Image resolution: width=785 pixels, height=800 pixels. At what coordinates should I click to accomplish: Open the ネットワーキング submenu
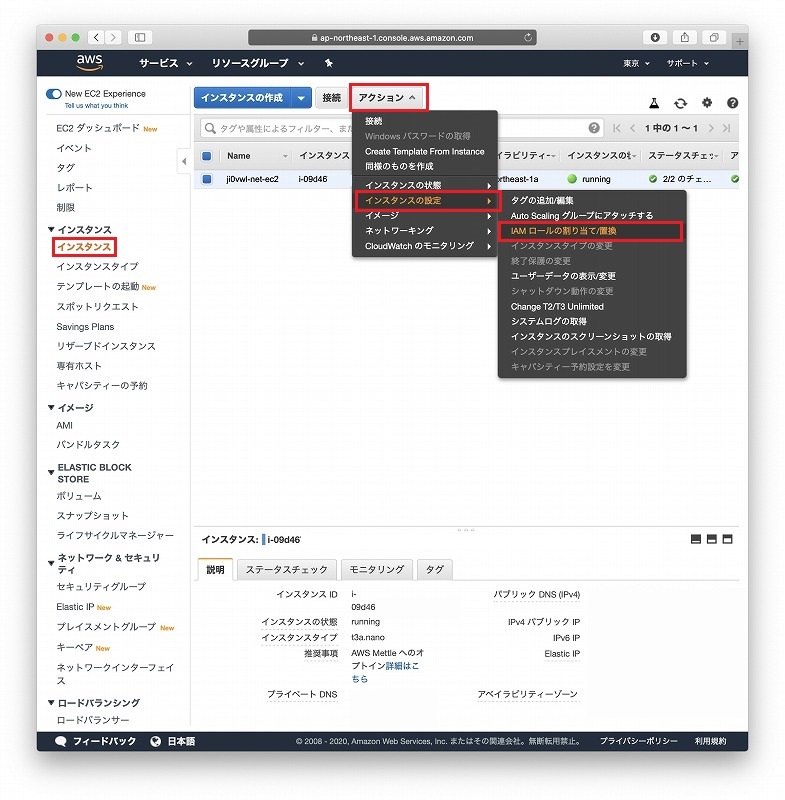424,231
